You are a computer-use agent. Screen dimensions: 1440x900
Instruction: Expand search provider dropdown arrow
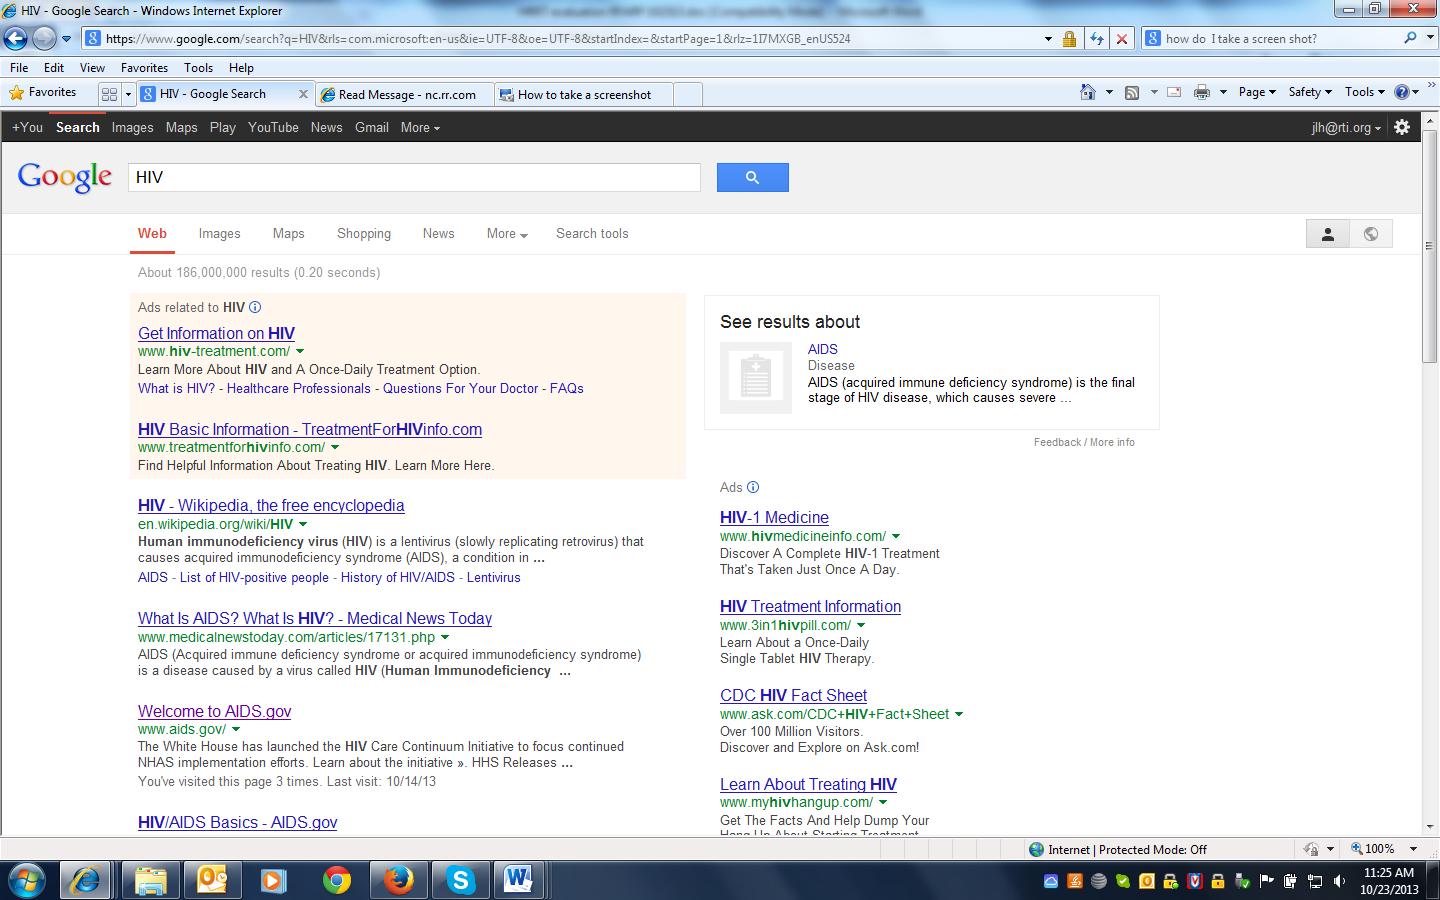point(1430,38)
